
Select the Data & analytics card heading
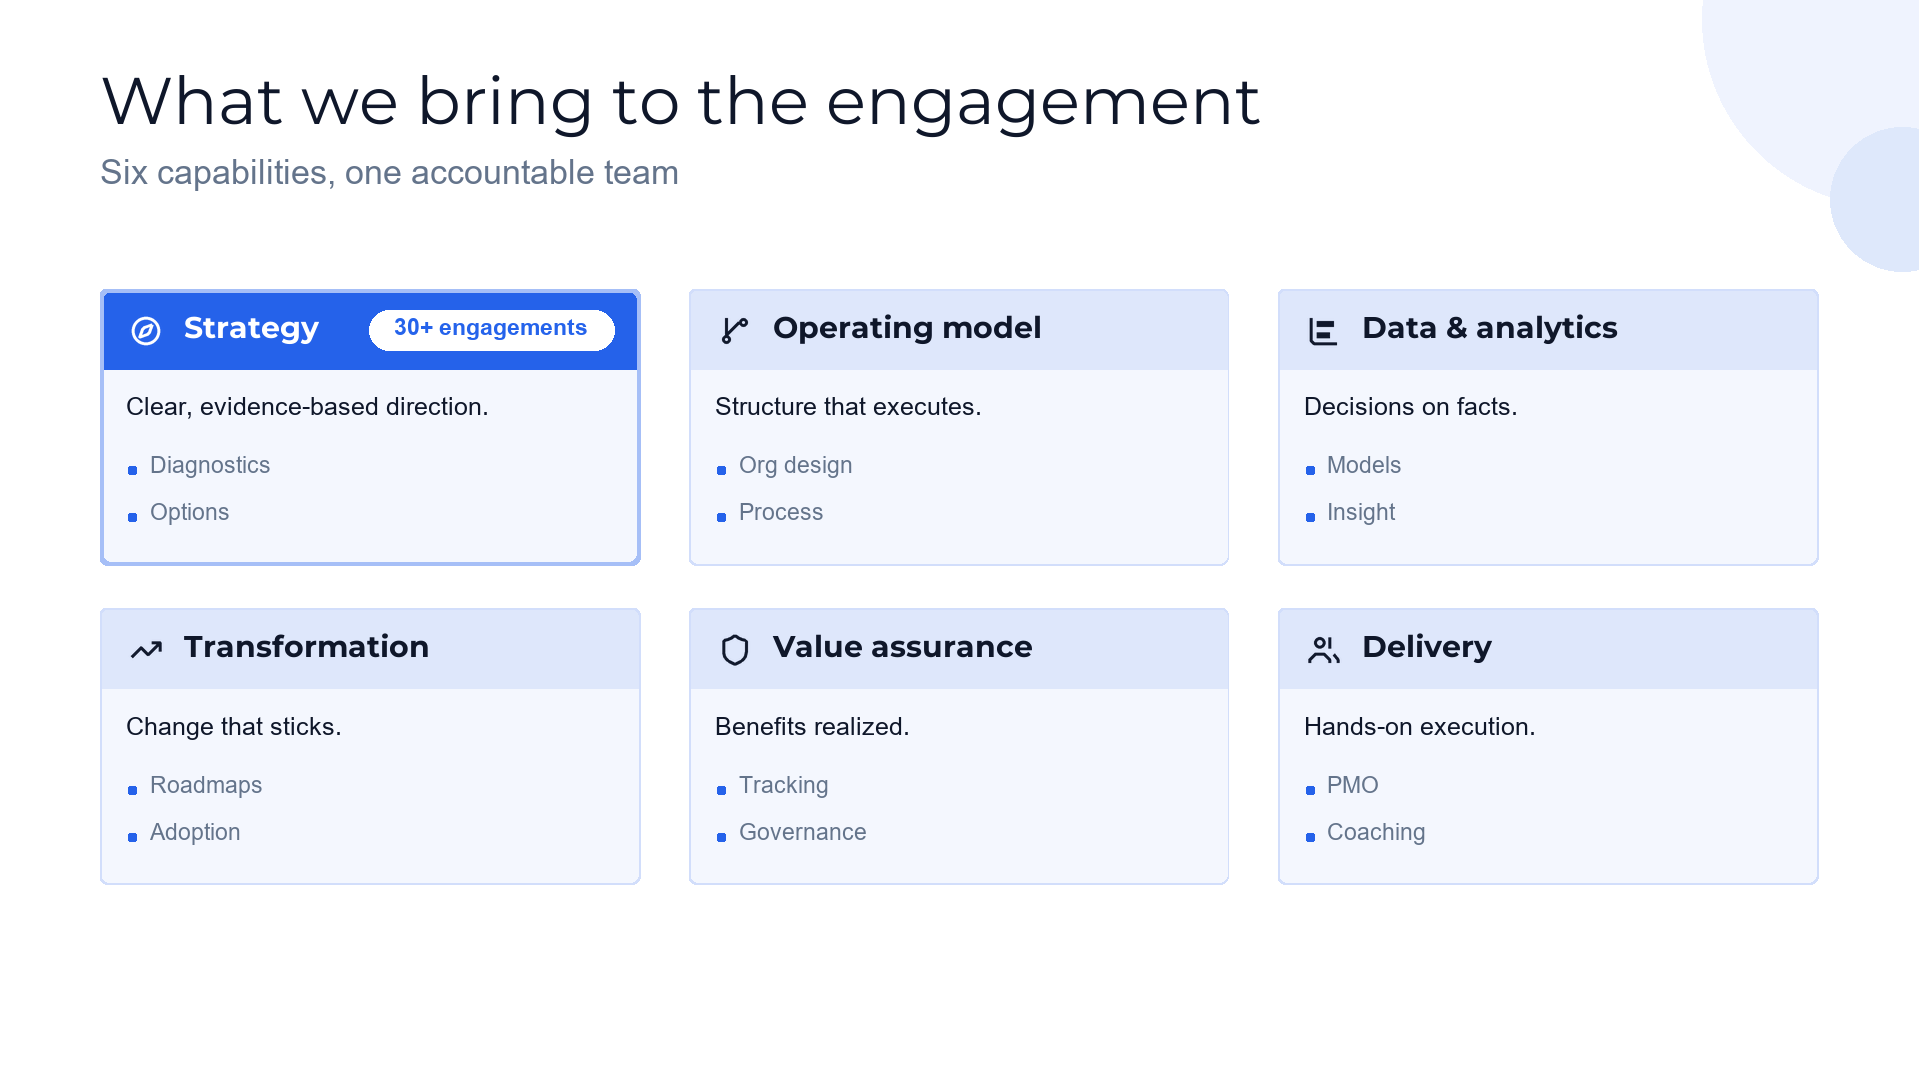point(1489,328)
